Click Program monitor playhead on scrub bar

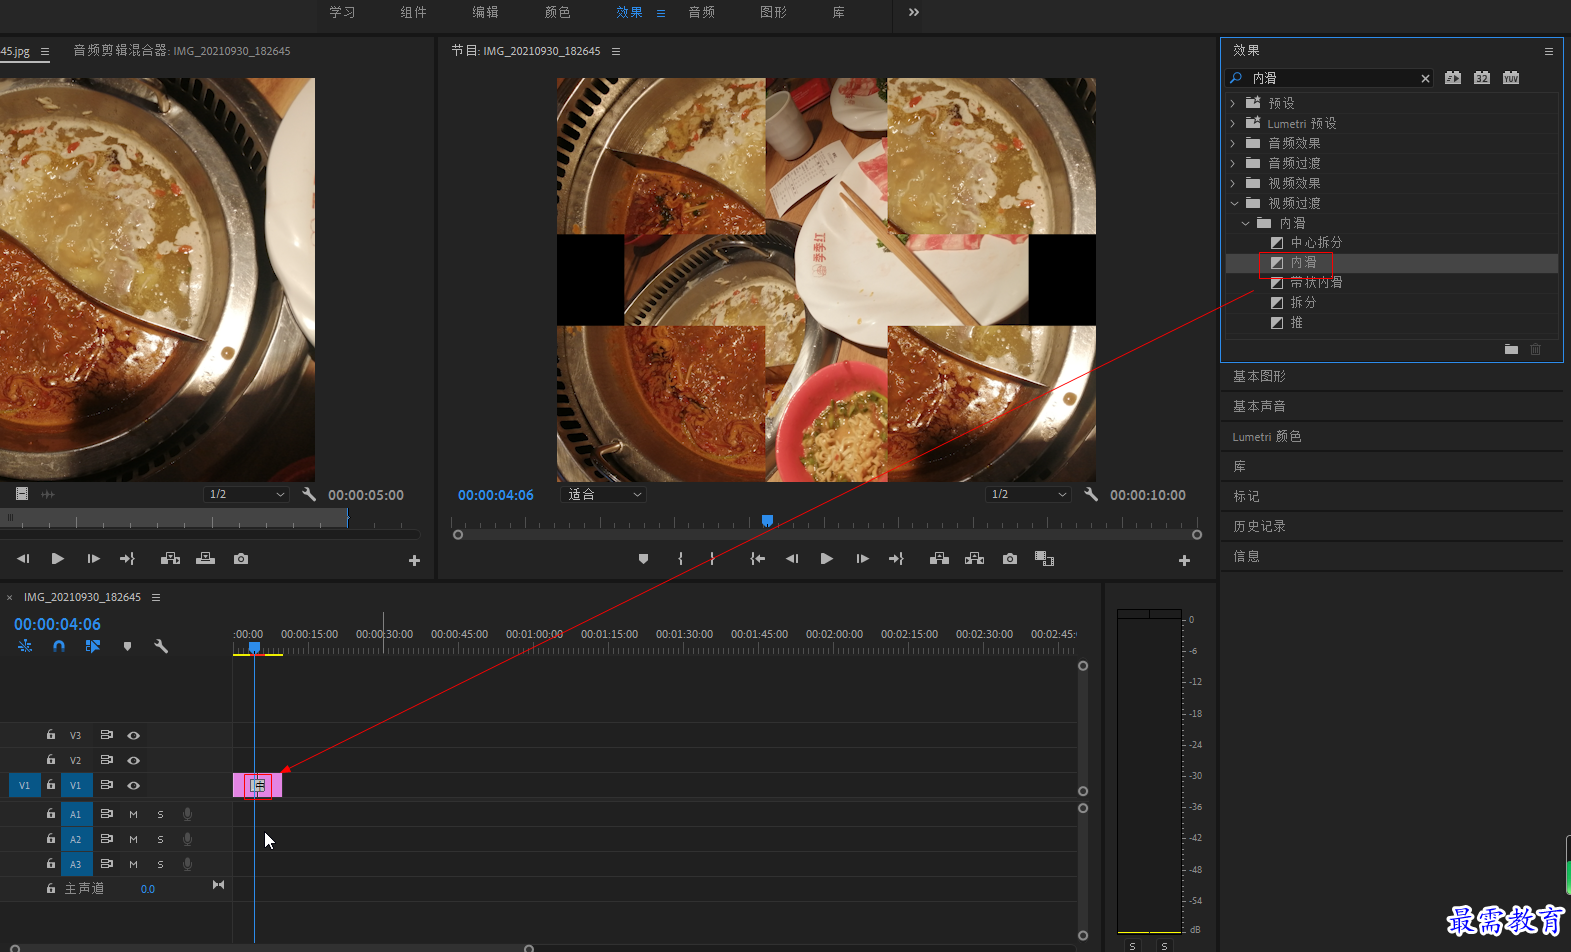(767, 521)
